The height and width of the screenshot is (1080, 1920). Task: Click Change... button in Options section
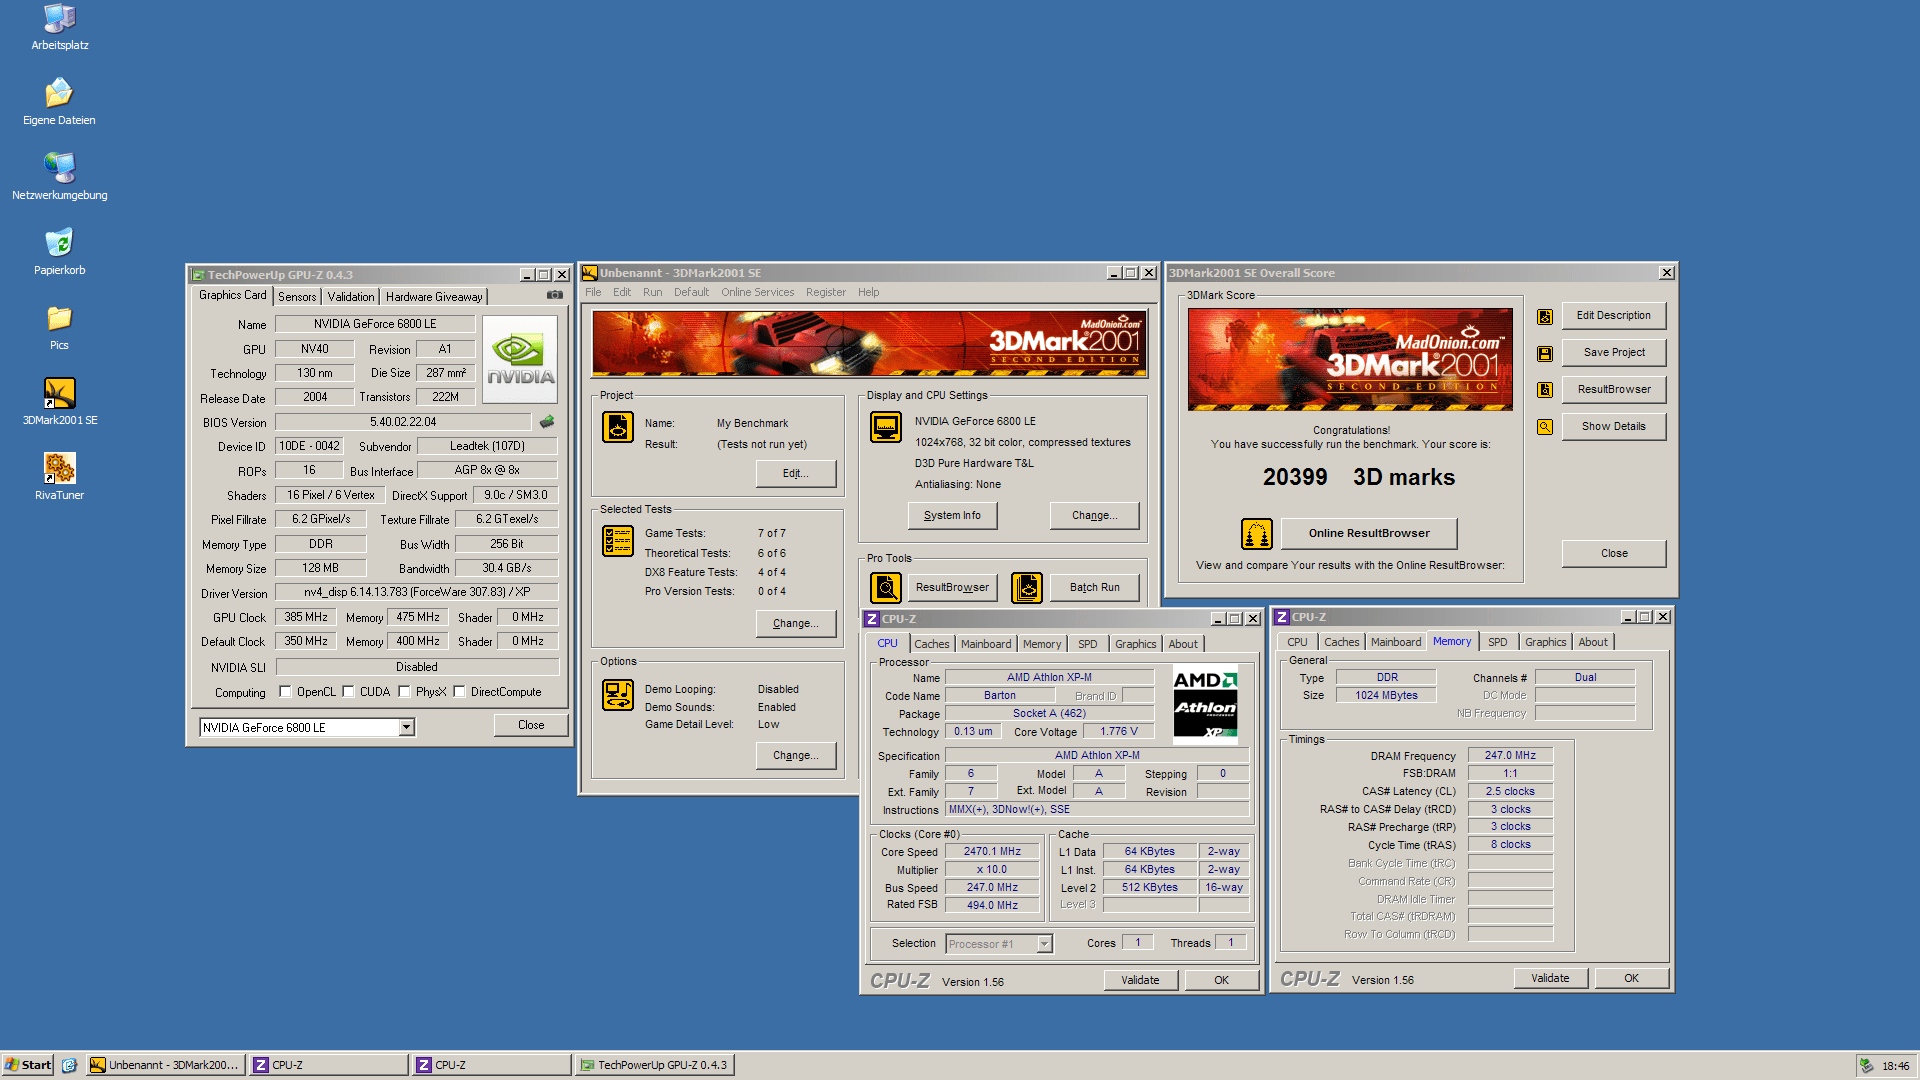(796, 755)
